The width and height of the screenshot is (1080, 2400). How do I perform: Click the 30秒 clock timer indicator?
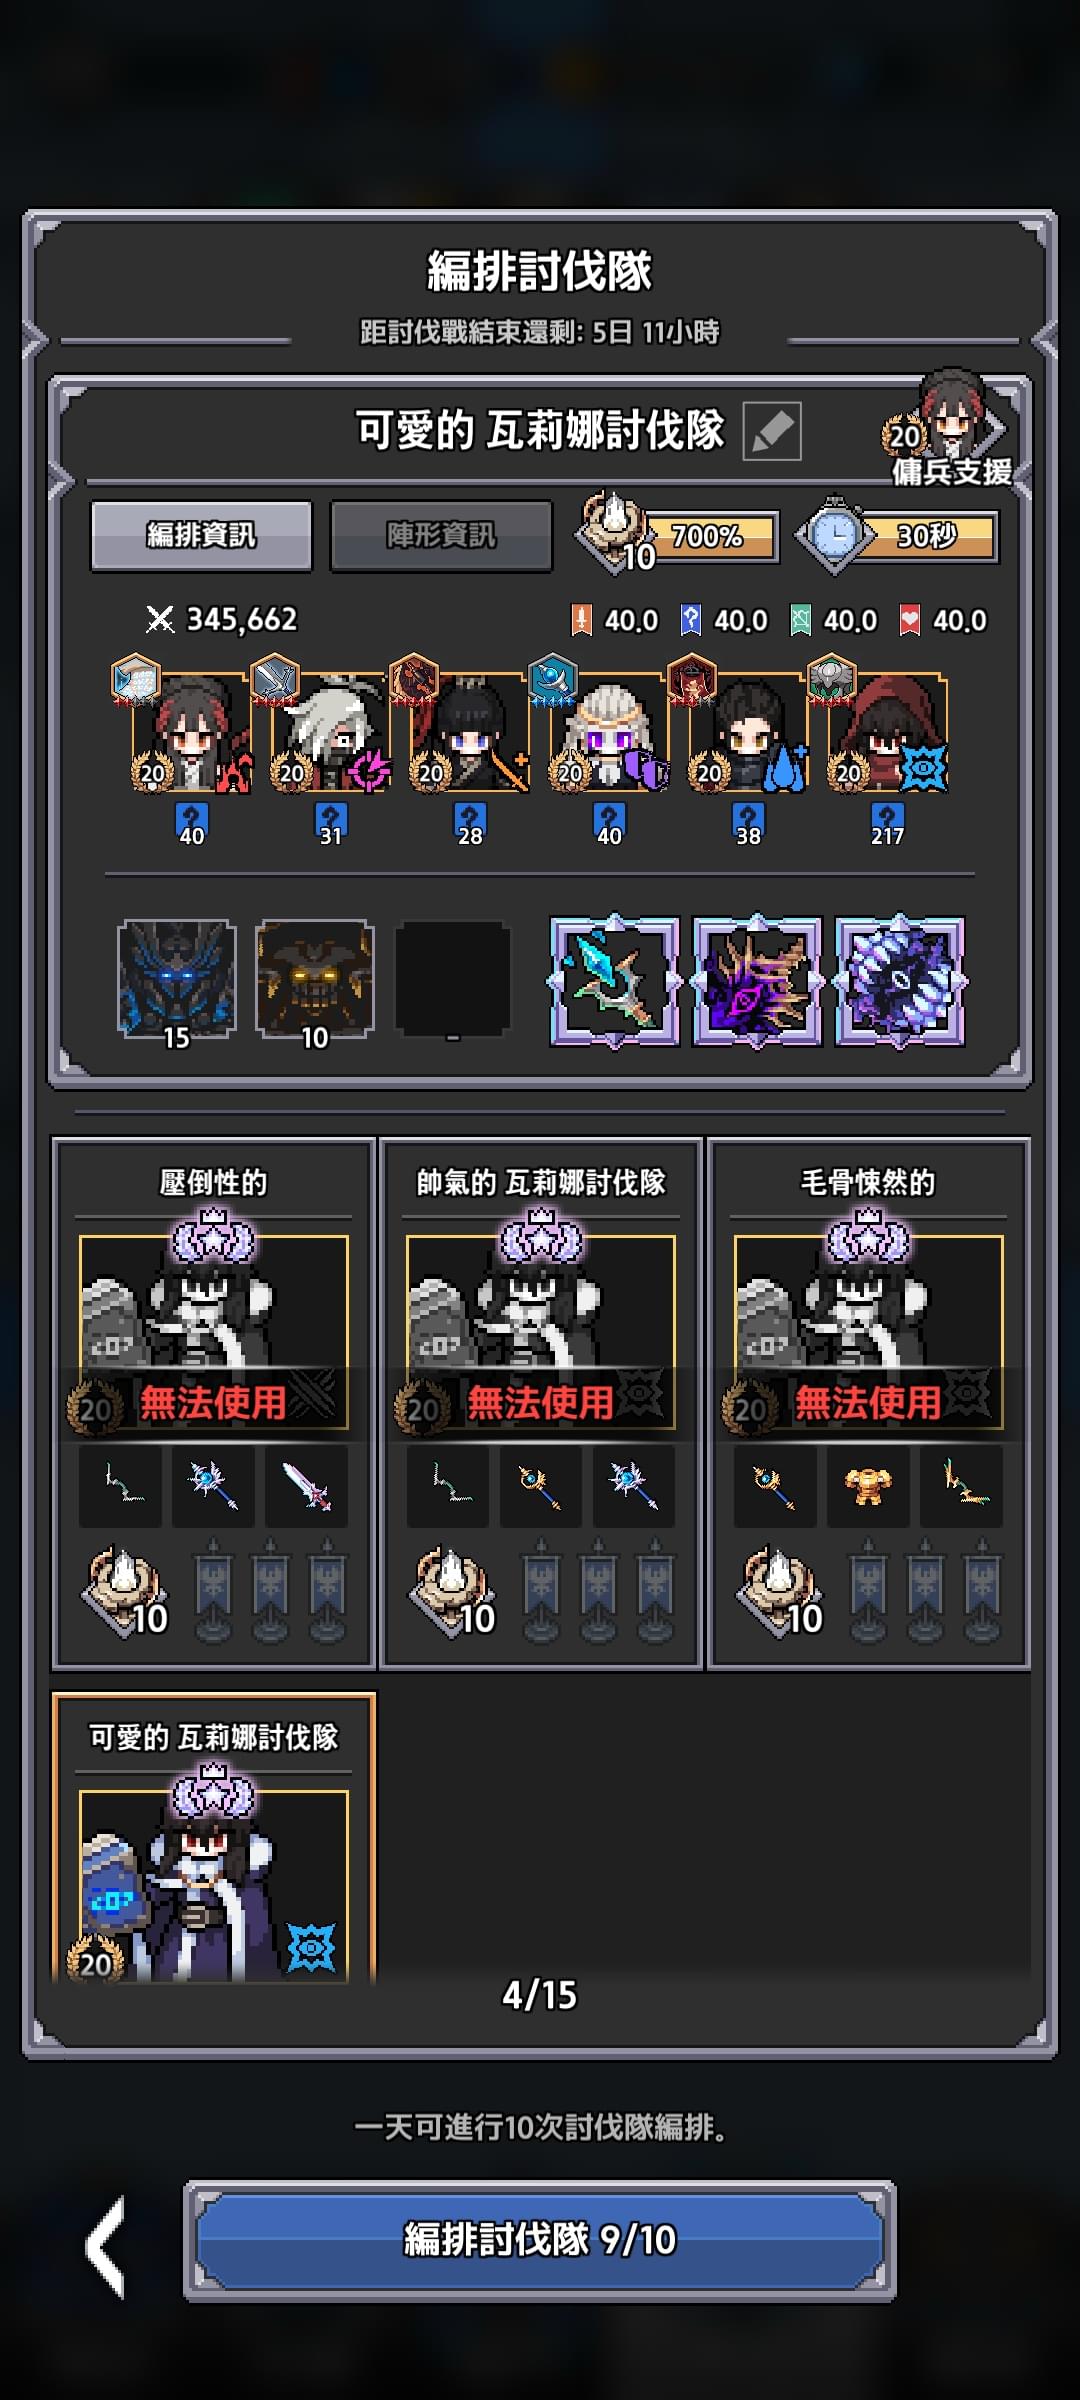click(x=898, y=535)
